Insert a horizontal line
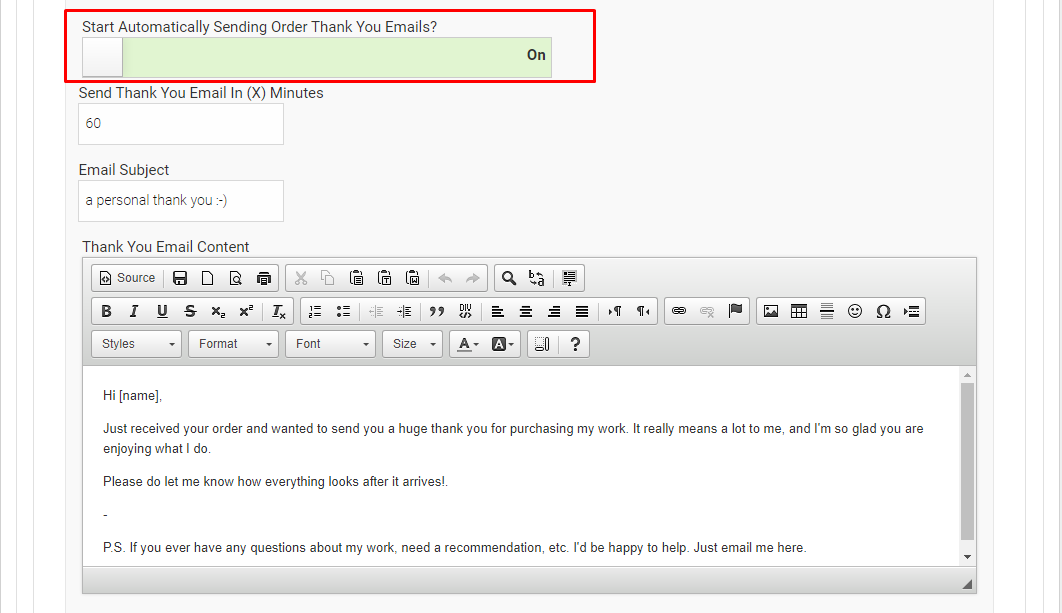The image size is (1062, 613). (x=827, y=310)
